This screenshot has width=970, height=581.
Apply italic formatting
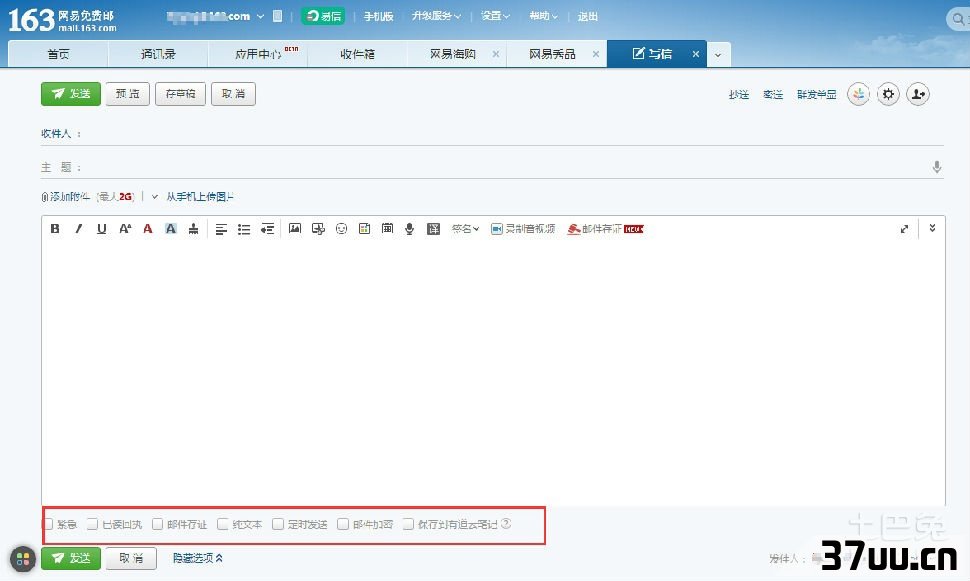point(79,229)
